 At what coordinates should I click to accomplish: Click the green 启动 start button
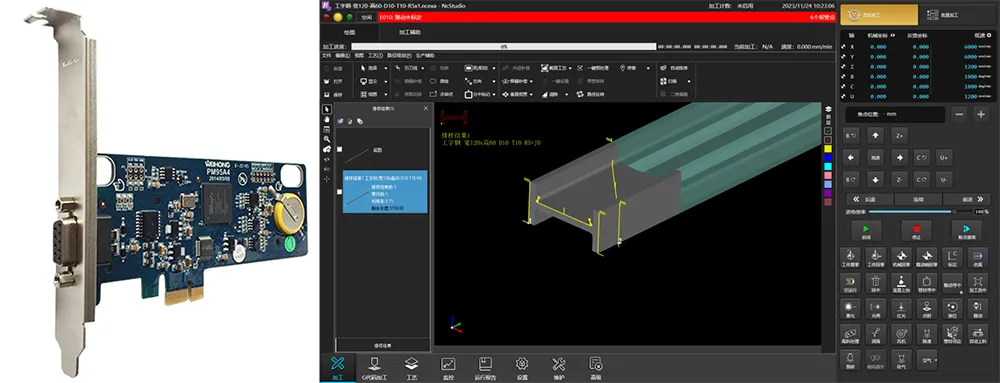pyautogui.click(x=866, y=230)
